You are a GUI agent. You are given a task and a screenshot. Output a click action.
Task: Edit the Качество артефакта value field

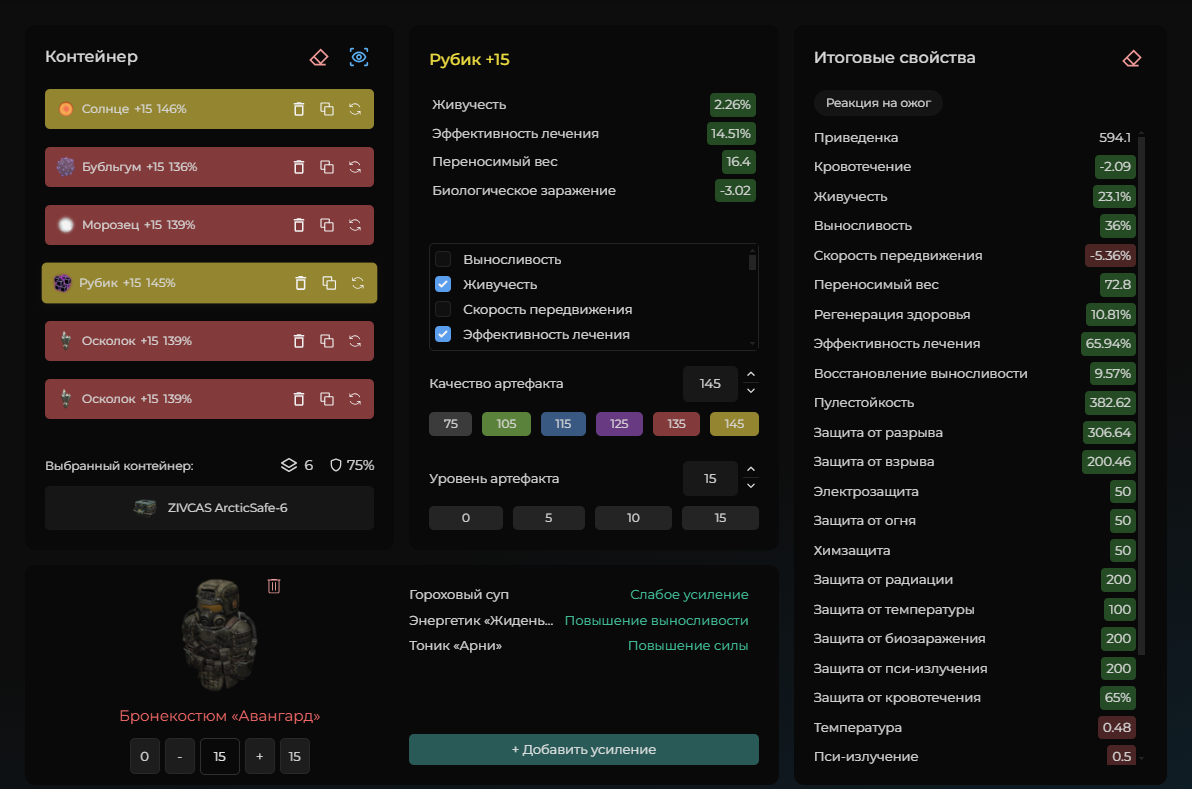coord(710,384)
